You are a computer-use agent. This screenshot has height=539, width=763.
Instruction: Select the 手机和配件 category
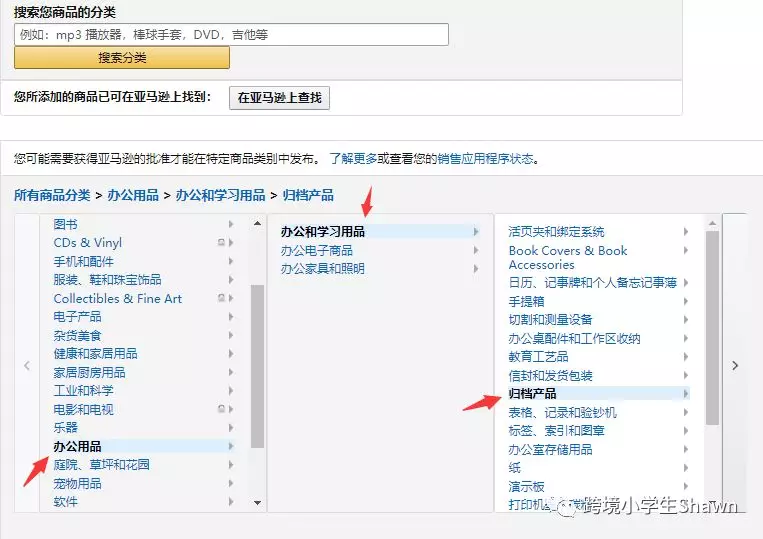point(83,261)
